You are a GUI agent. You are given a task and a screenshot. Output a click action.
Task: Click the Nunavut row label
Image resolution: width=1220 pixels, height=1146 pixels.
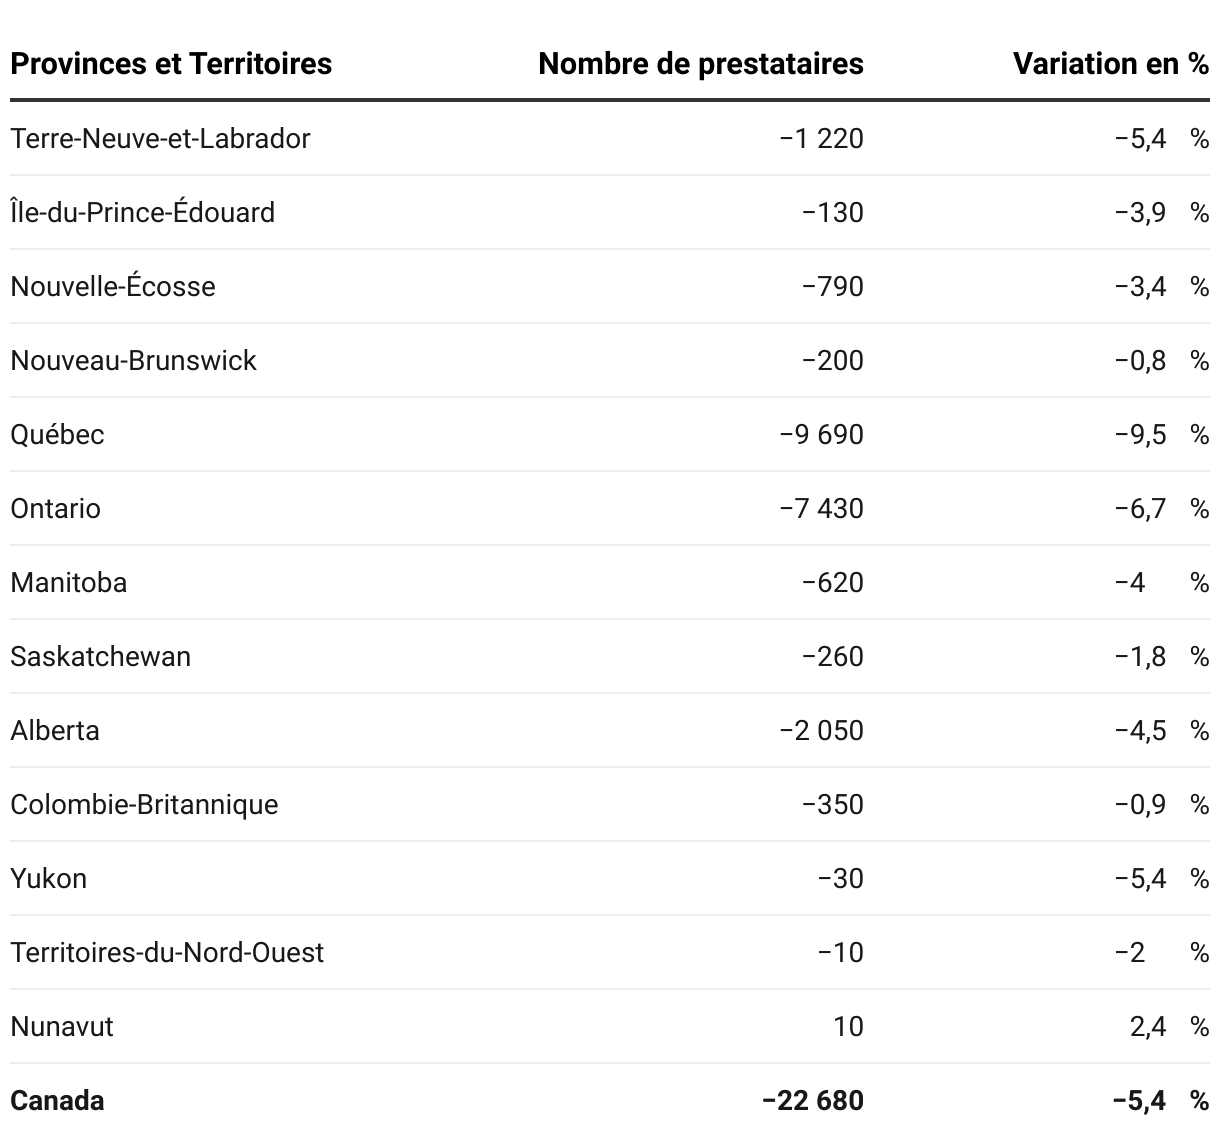coord(62,1026)
